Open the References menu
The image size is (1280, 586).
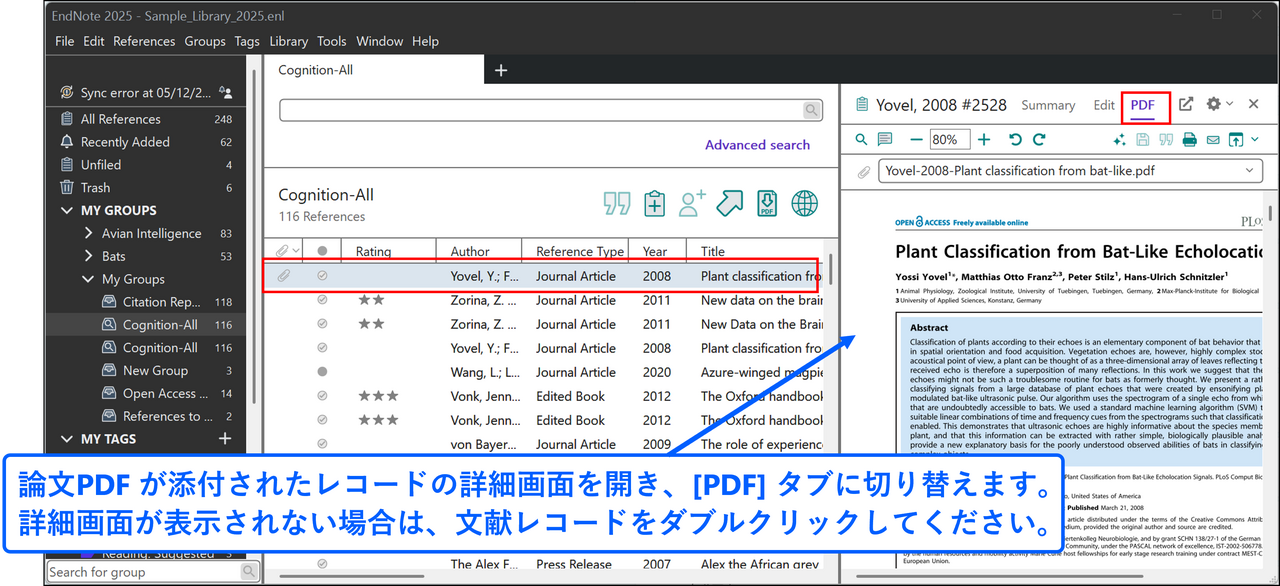pos(144,41)
